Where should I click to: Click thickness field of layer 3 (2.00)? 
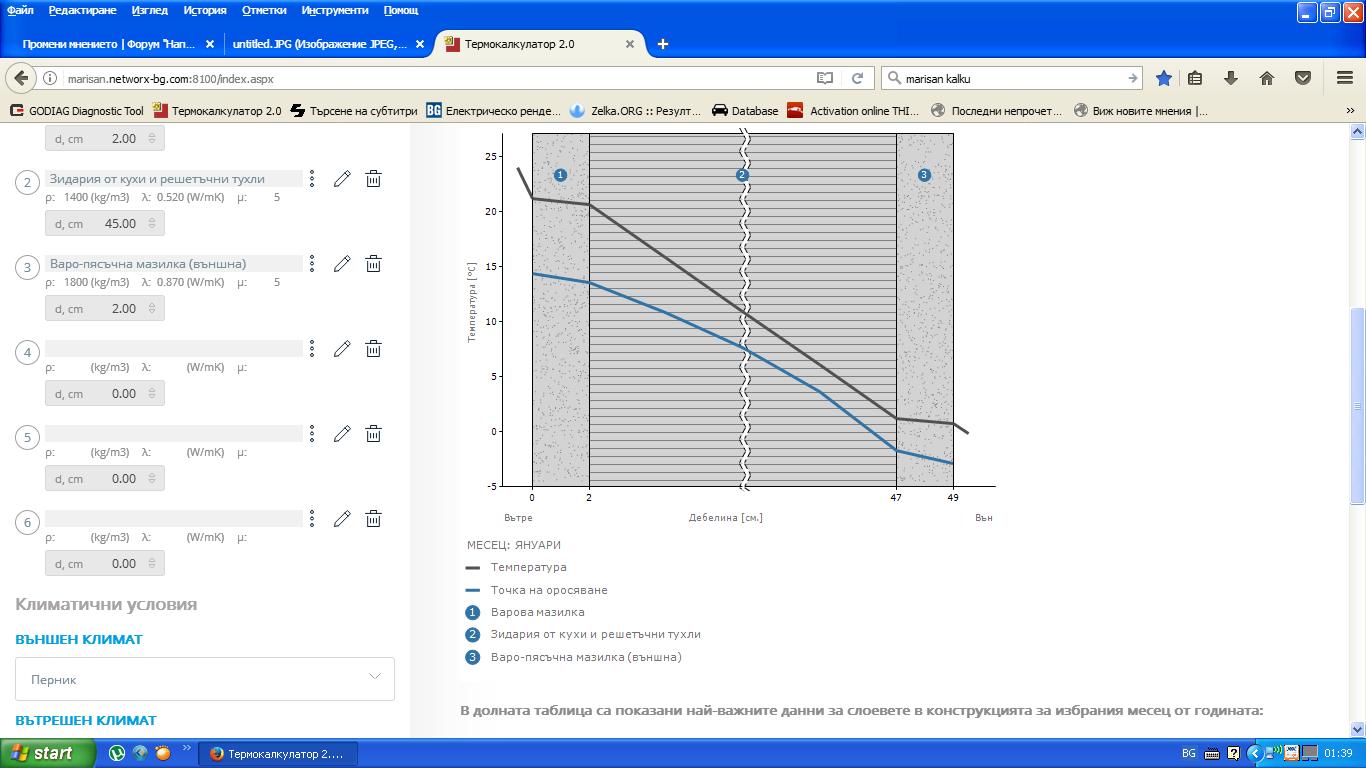tap(105, 309)
